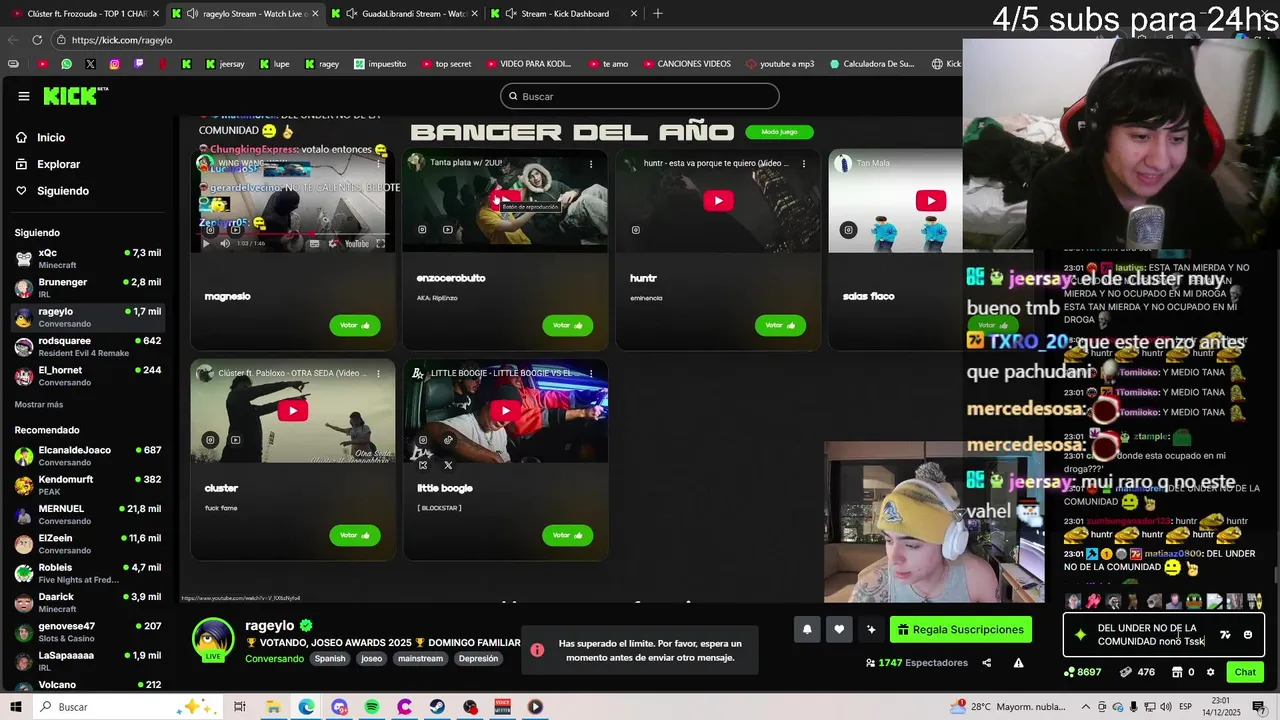Switch to Stream - Kick Dashboard tab
The image size is (1280, 720).
point(565,14)
